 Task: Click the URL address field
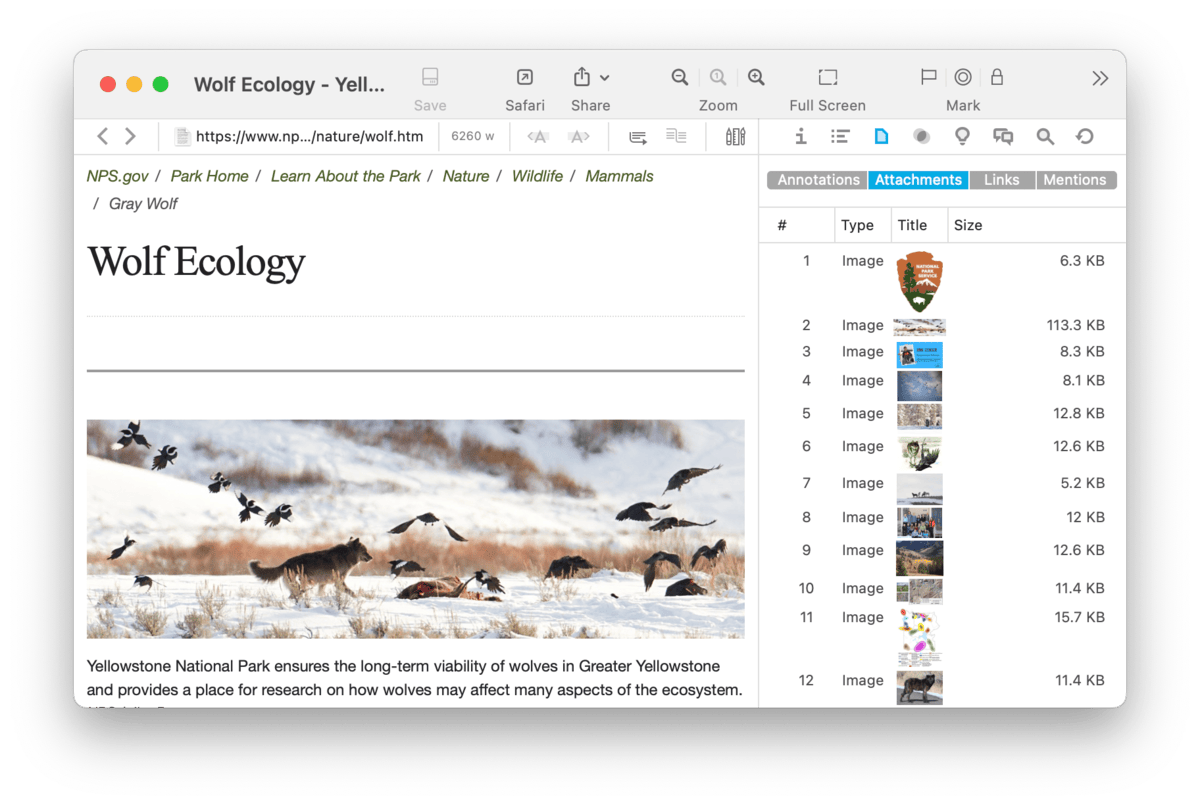[308, 137]
